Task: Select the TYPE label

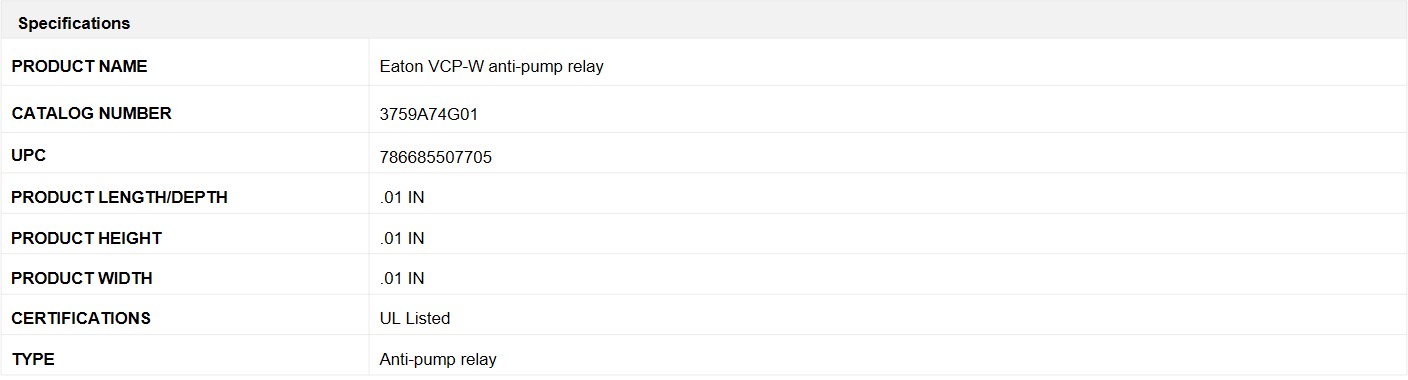Action: pyautogui.click(x=33, y=358)
